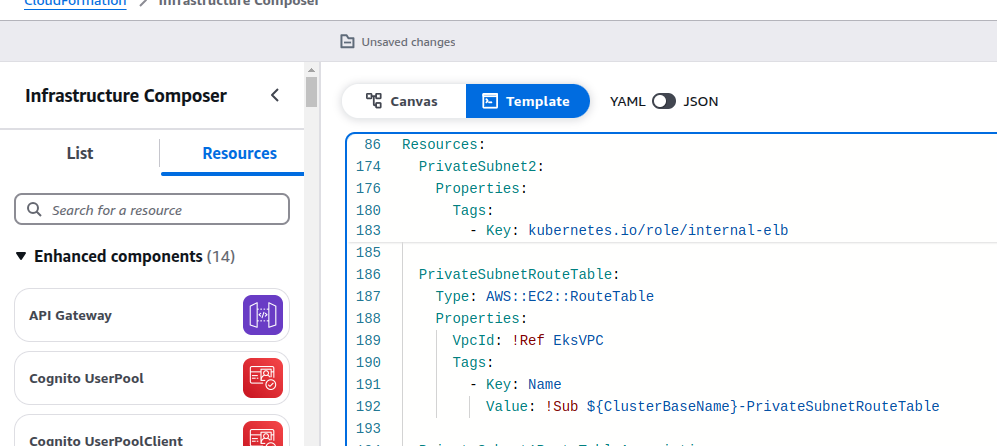
Task: Click the Unsaved changes folder icon
Action: coord(347,42)
